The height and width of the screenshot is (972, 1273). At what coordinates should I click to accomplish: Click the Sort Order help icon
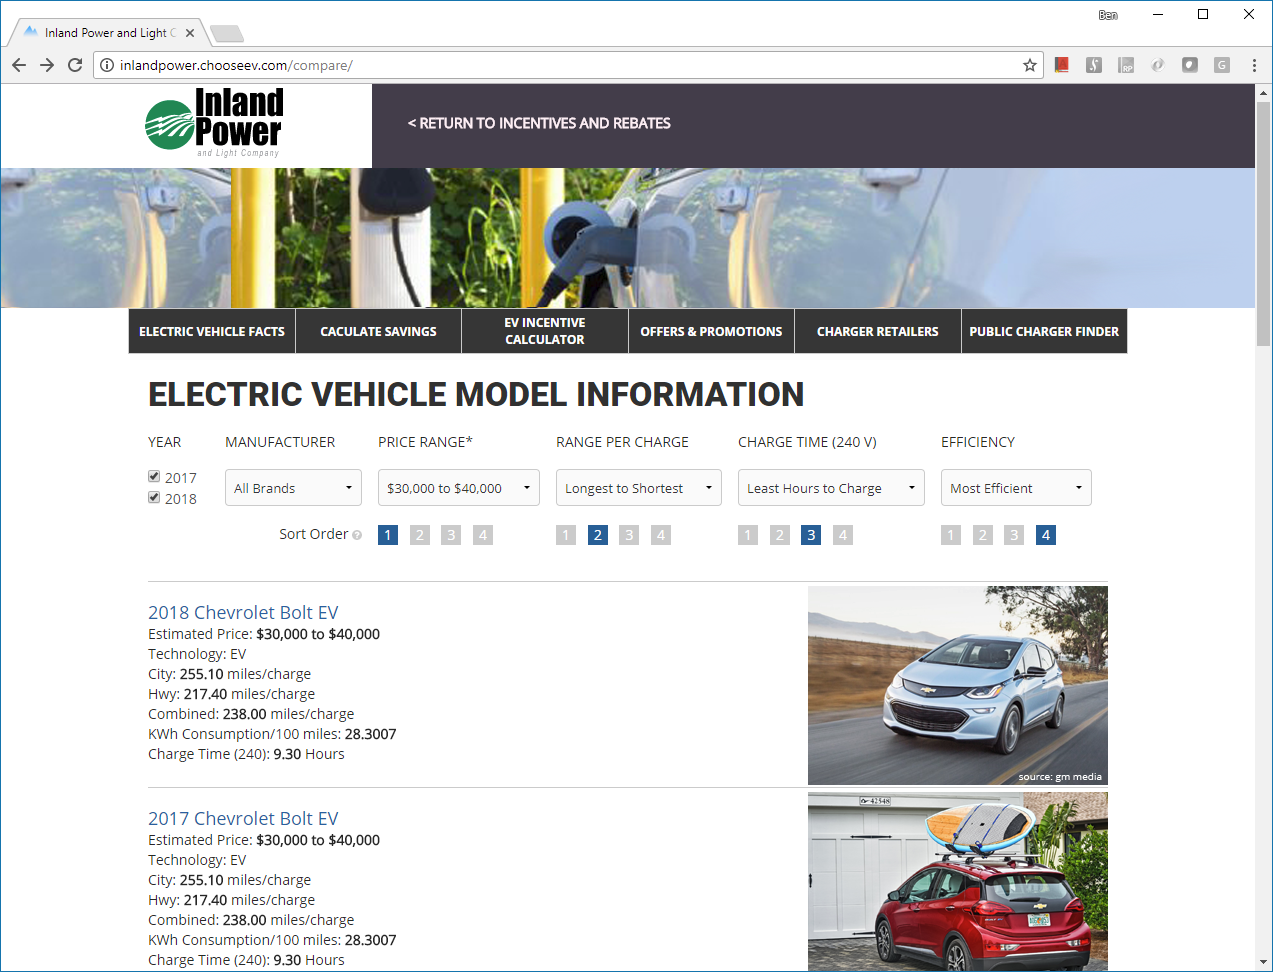[357, 536]
